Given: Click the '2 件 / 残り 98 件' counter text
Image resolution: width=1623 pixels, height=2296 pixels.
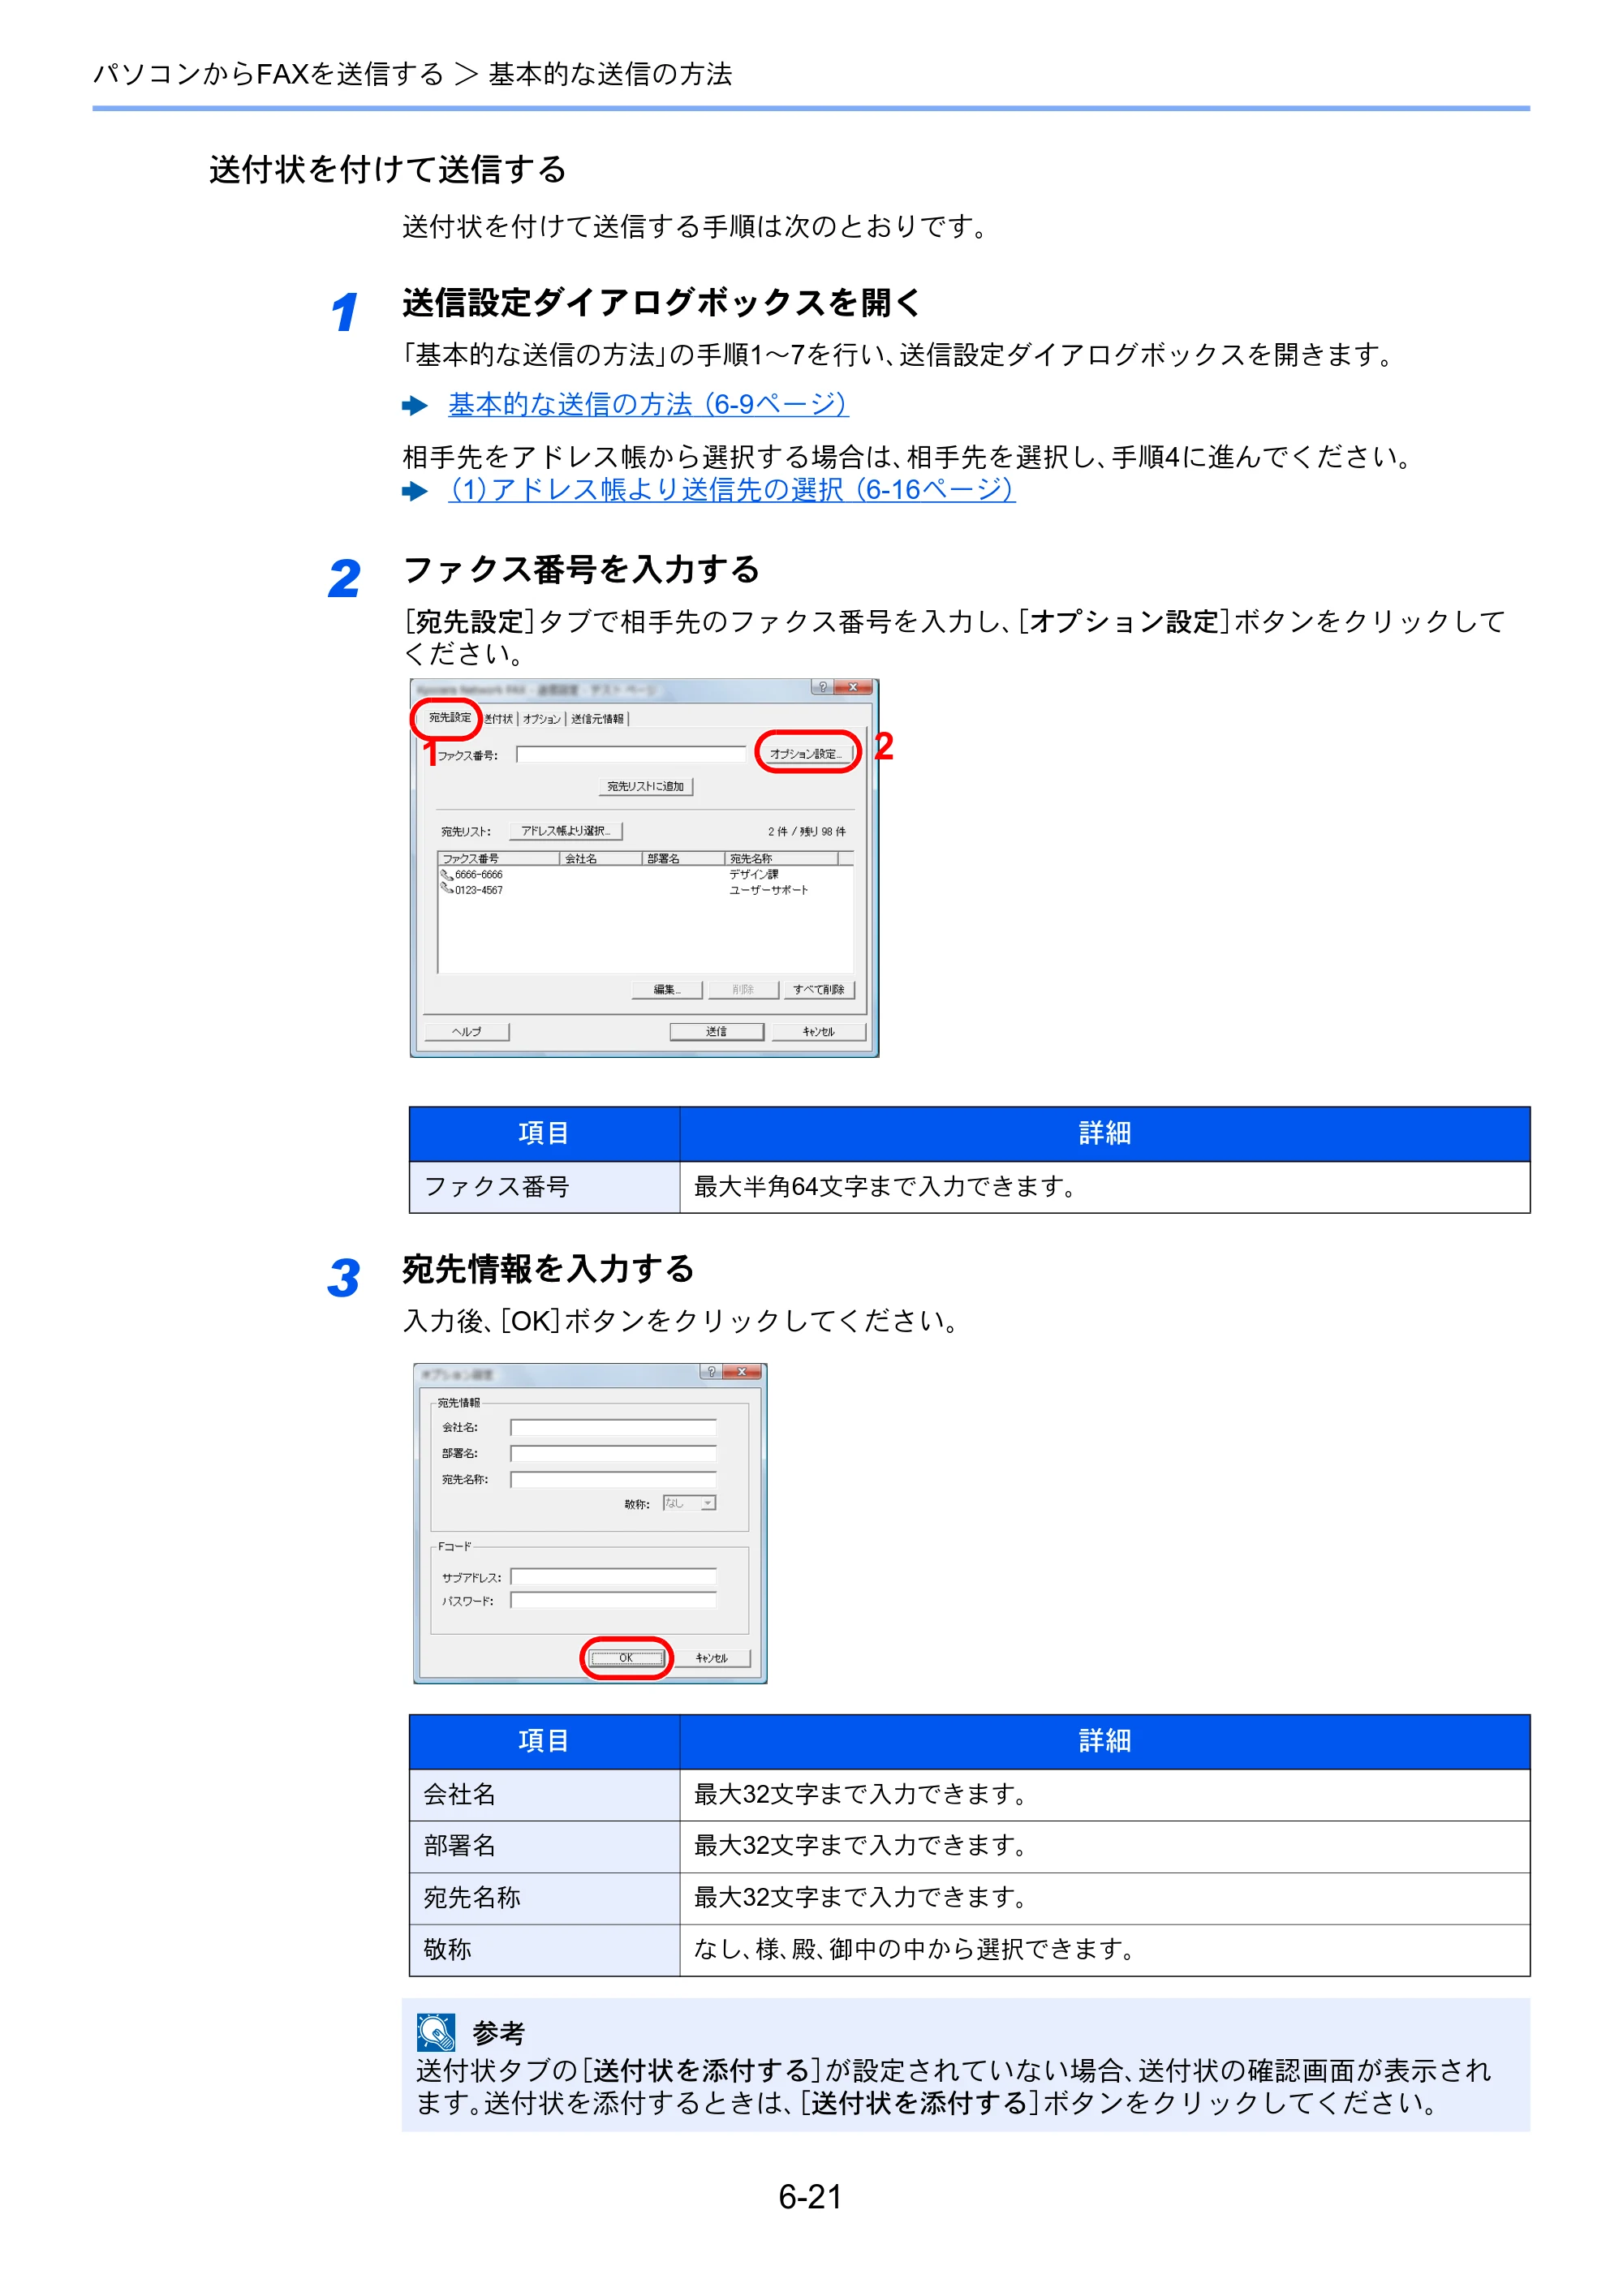Looking at the screenshot, I should pyautogui.click(x=806, y=832).
